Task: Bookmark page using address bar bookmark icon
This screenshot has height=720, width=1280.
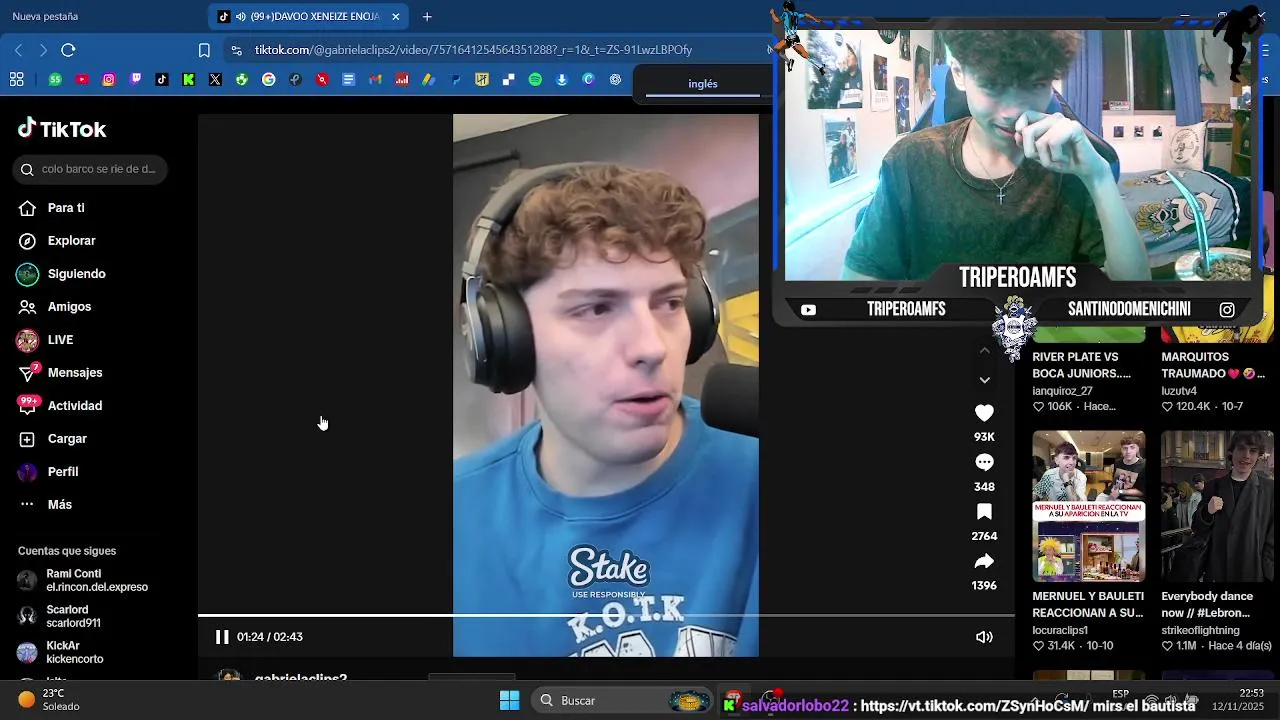Action: tap(204, 50)
